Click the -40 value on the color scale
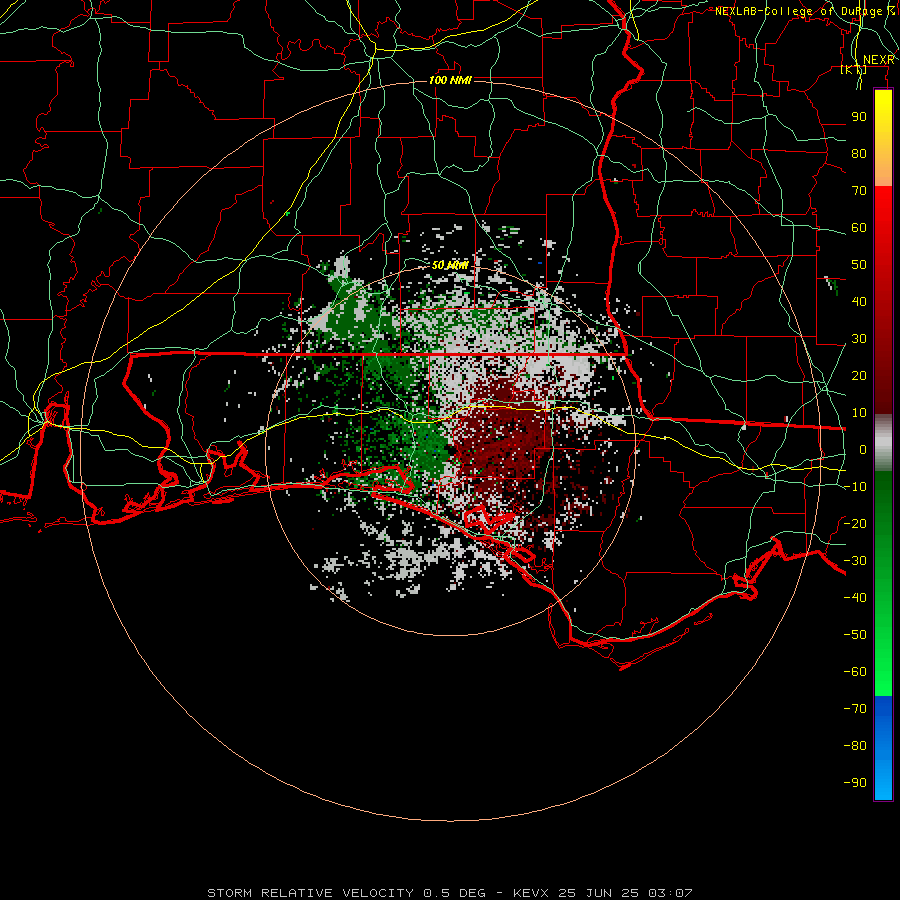Image resolution: width=900 pixels, height=900 pixels. (x=855, y=598)
